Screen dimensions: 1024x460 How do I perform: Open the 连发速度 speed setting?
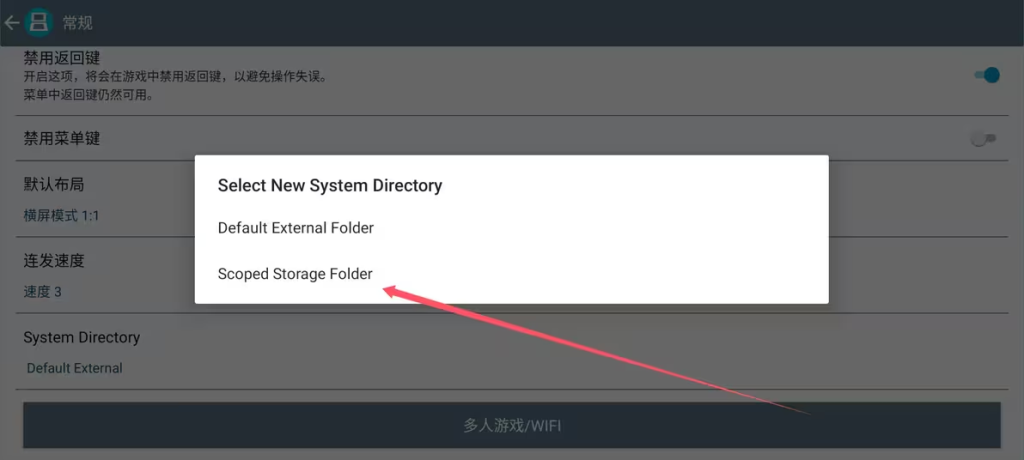tap(54, 261)
